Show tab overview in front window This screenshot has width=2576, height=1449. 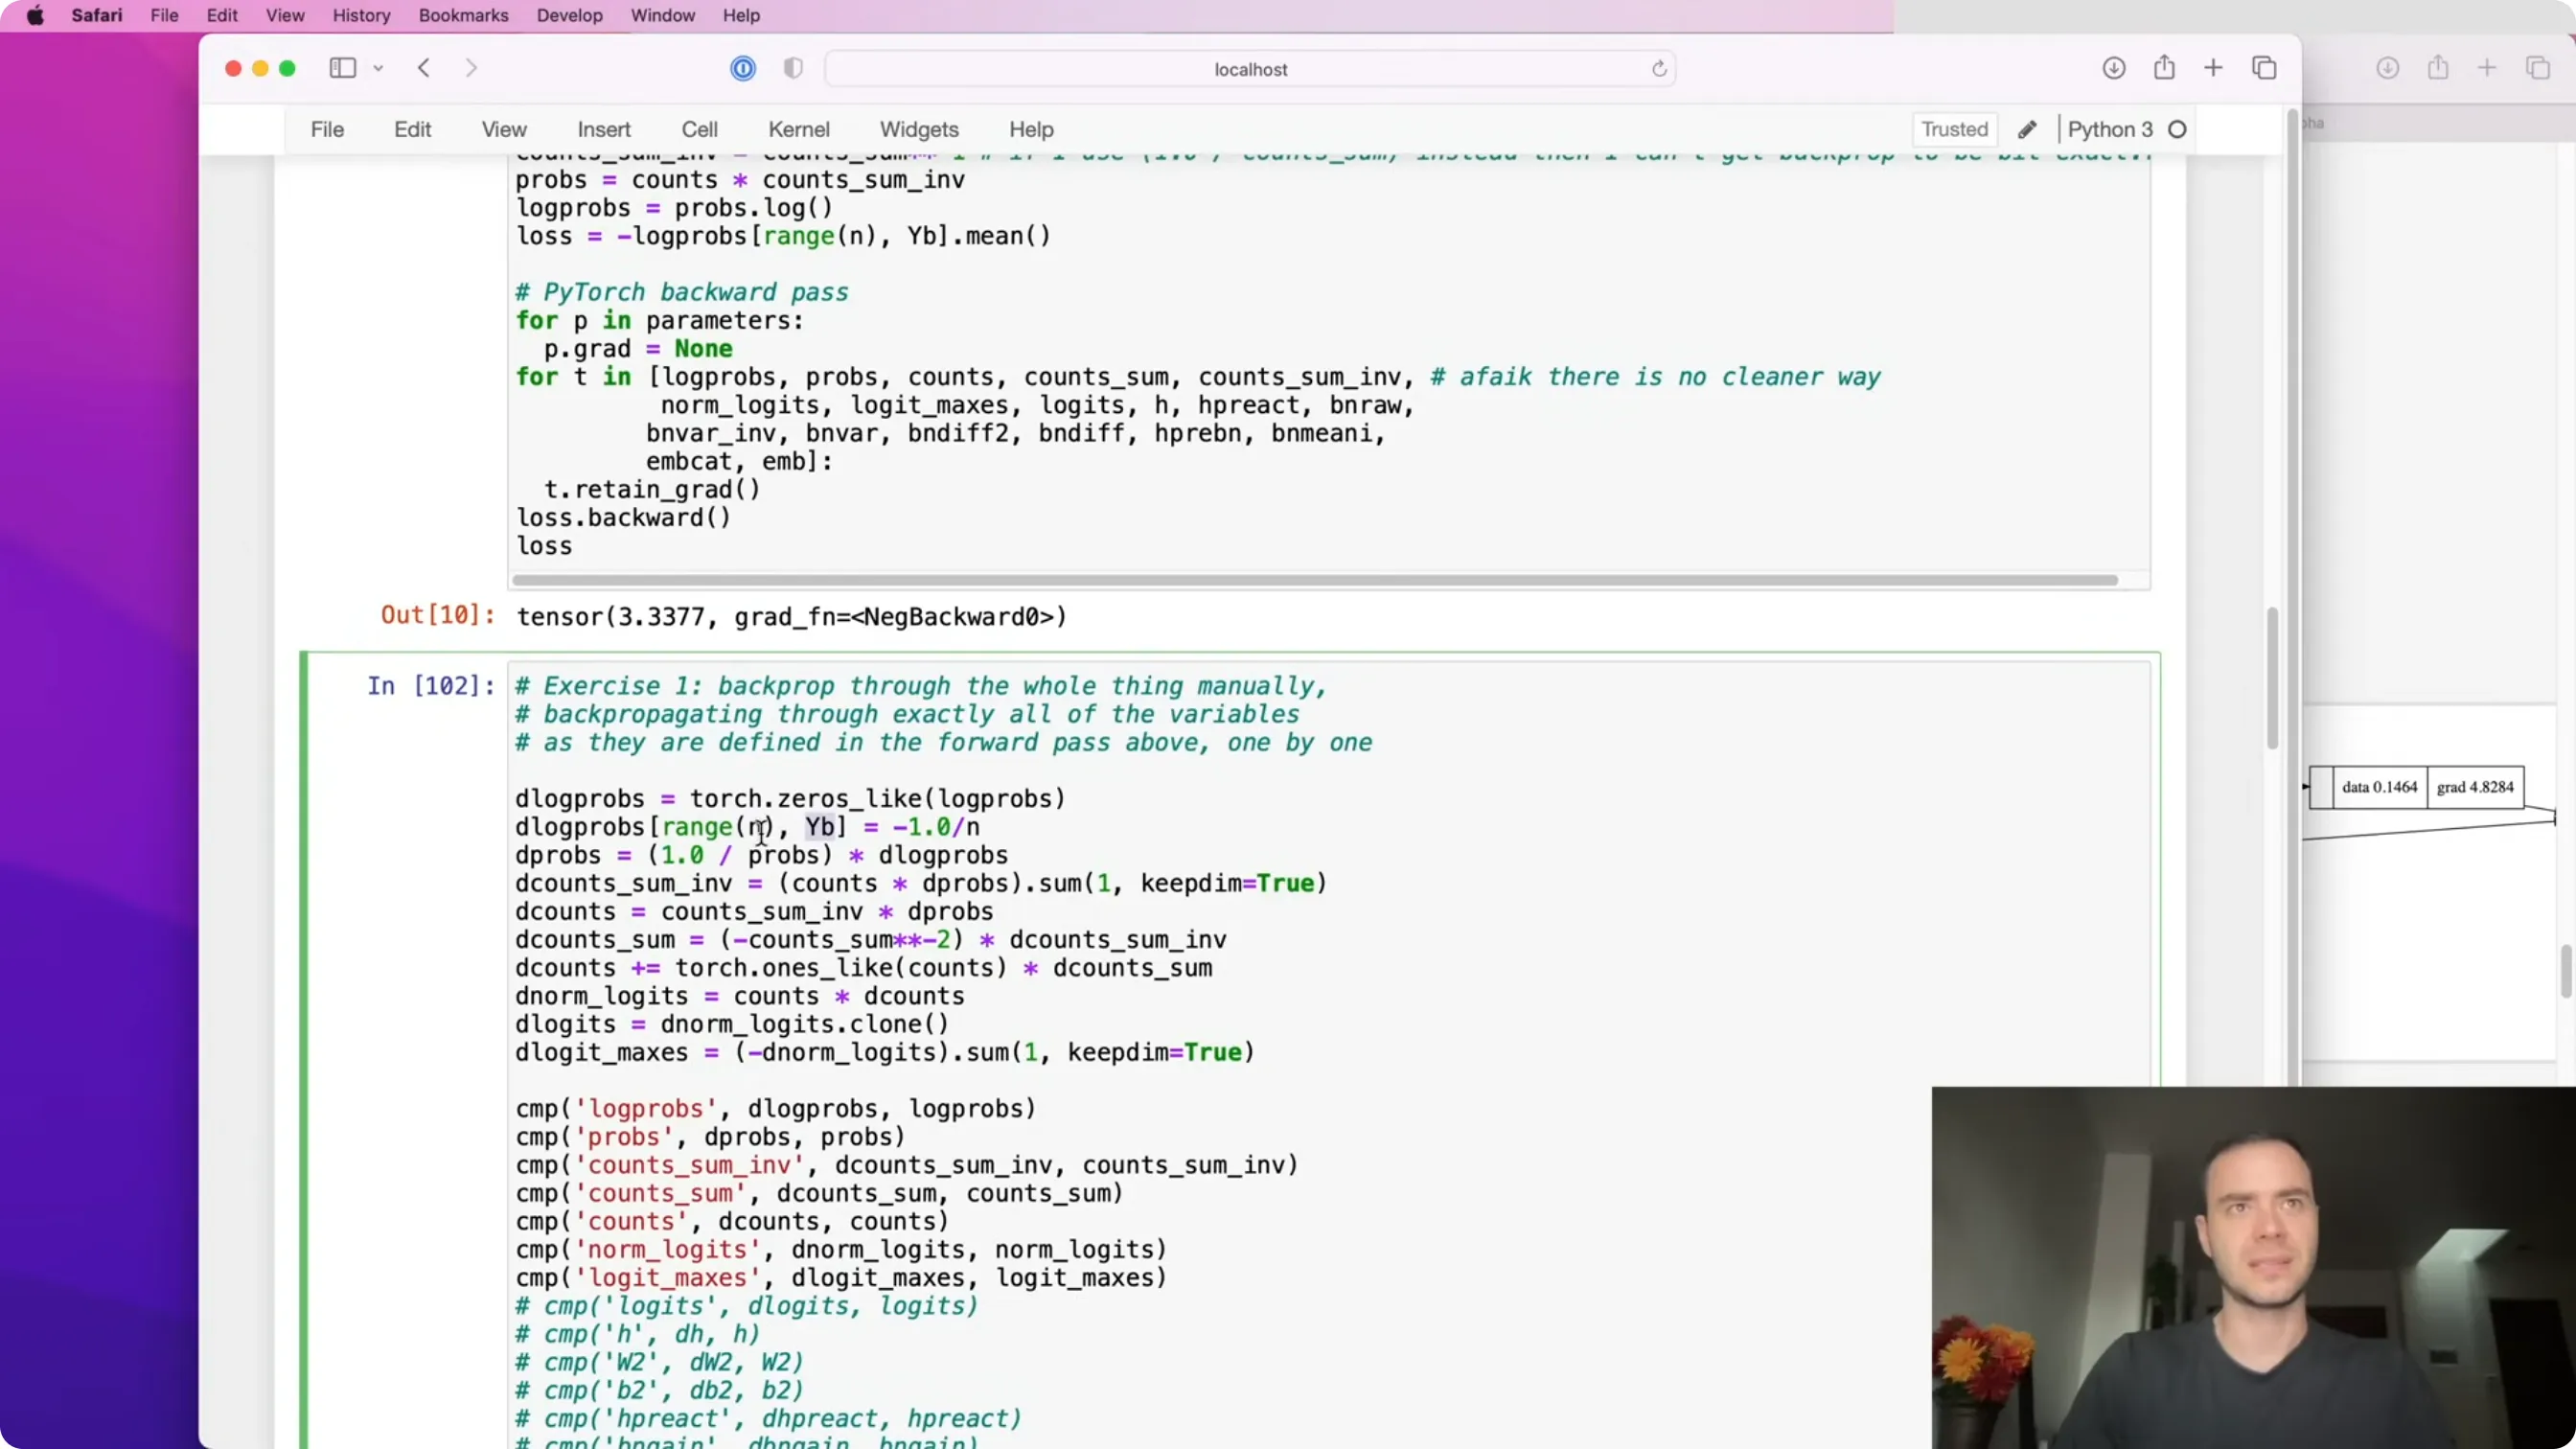tap(2264, 68)
